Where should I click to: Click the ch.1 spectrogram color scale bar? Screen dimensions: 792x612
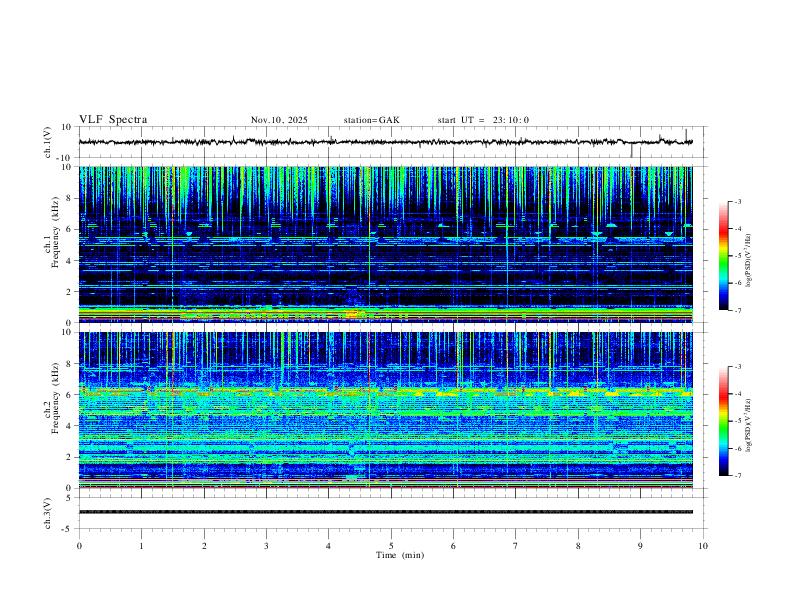[x=723, y=256]
